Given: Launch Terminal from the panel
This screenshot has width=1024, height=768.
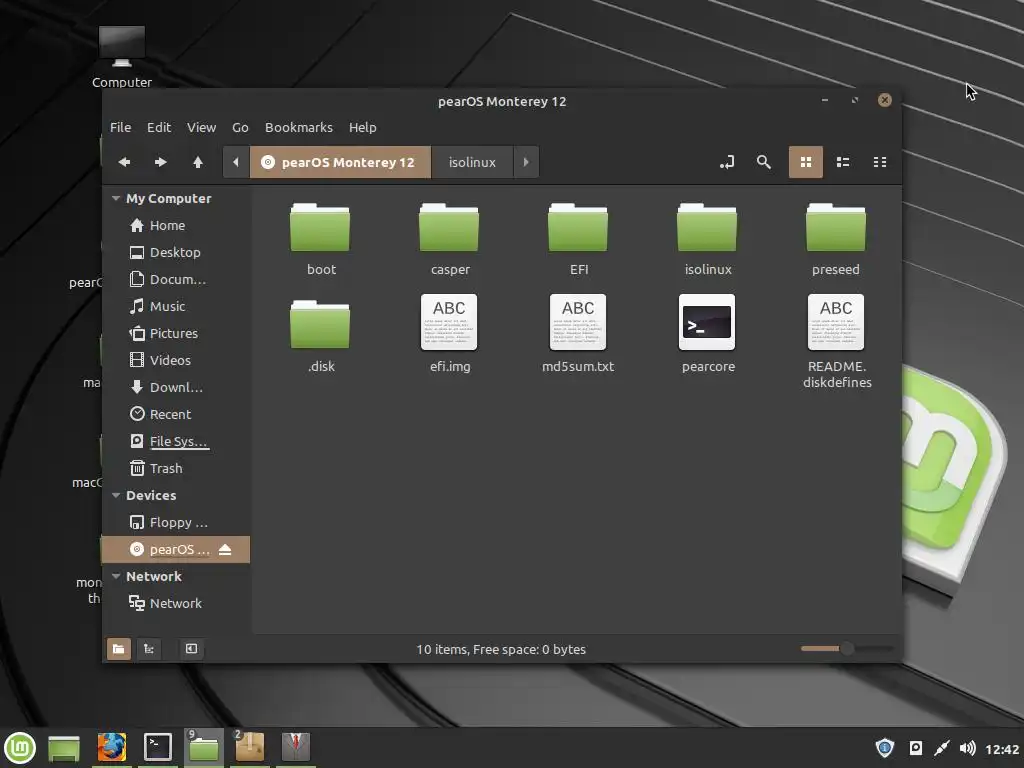Looking at the screenshot, I should pos(157,748).
